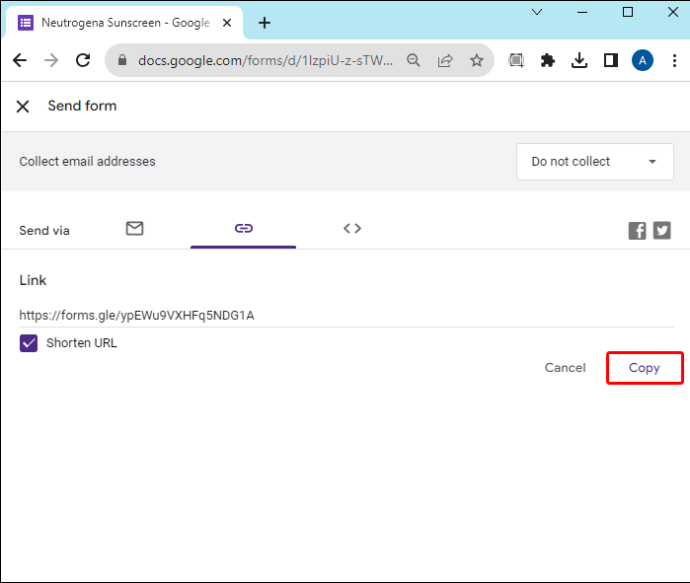
Task: Open a new browser tab
Action: 264,22
